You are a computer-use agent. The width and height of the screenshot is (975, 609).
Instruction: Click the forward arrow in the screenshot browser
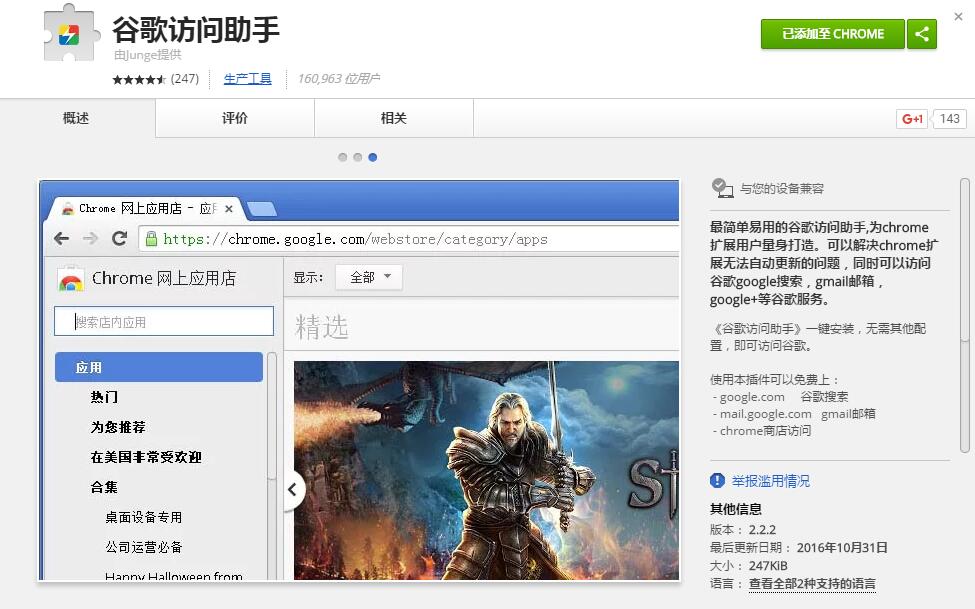[91, 238]
